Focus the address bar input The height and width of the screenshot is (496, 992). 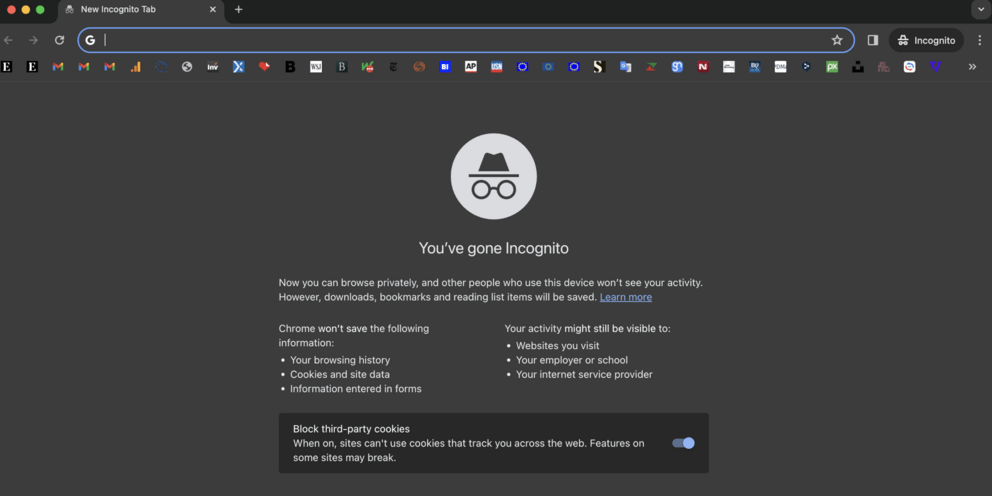(466, 40)
